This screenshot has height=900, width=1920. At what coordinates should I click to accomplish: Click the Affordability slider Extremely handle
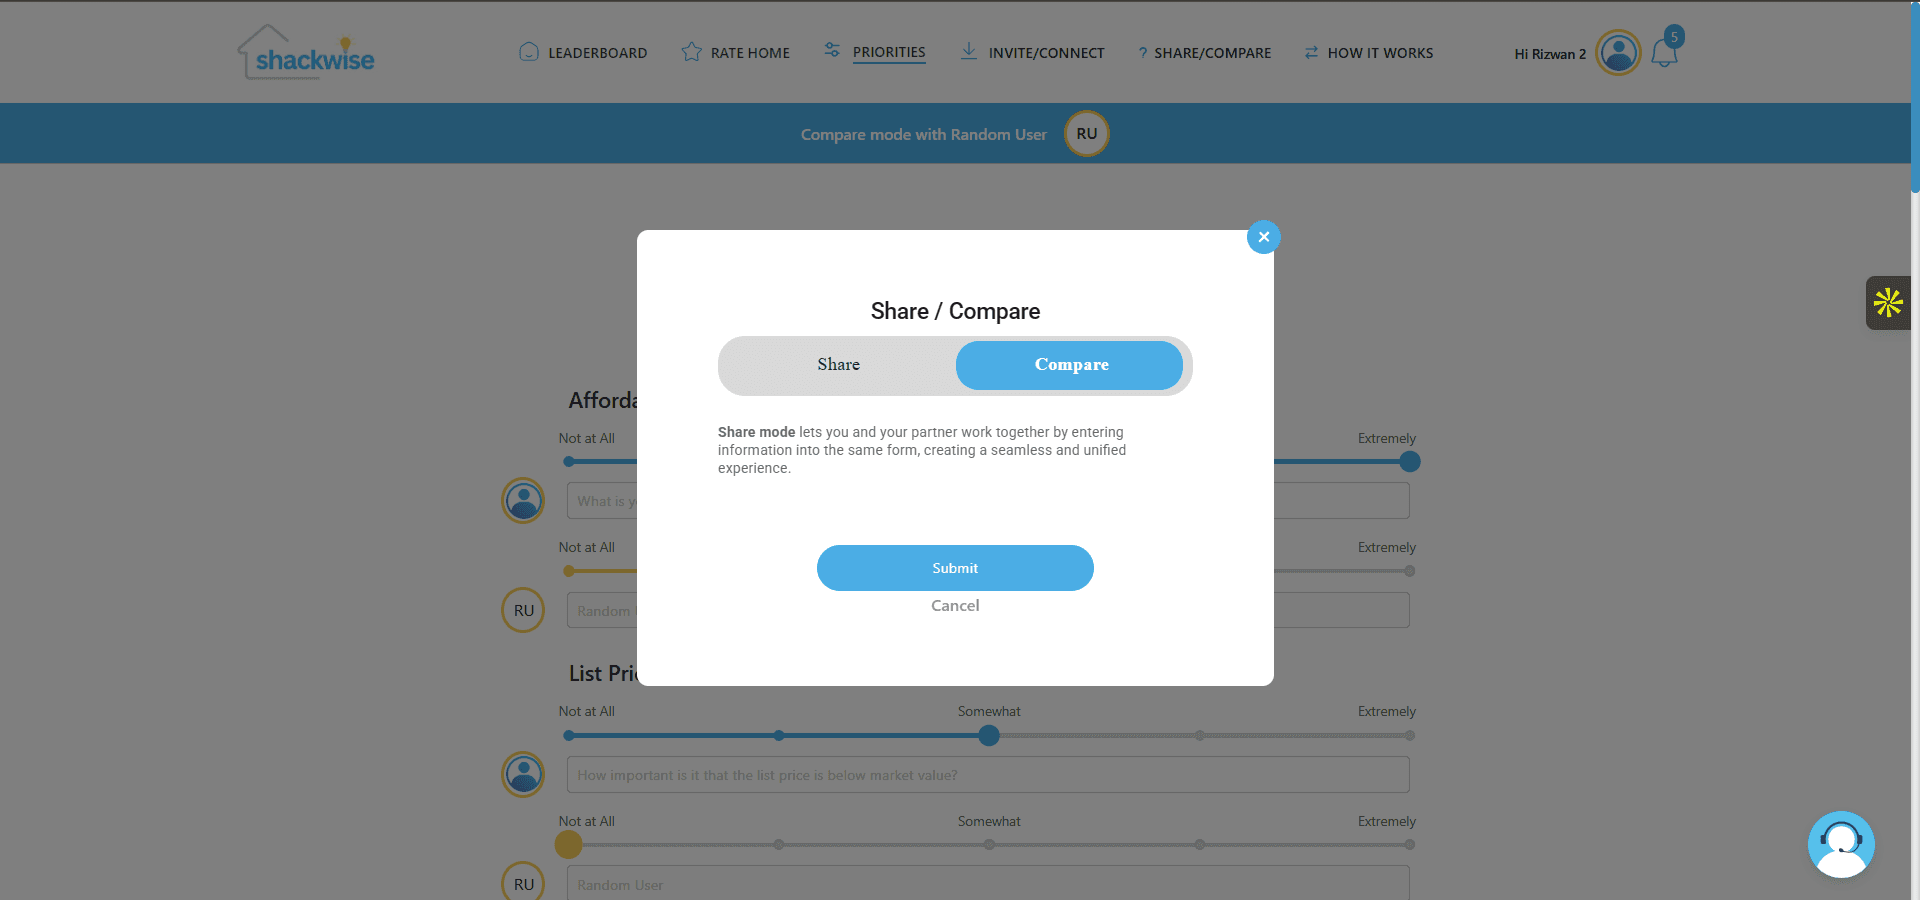click(x=1410, y=461)
